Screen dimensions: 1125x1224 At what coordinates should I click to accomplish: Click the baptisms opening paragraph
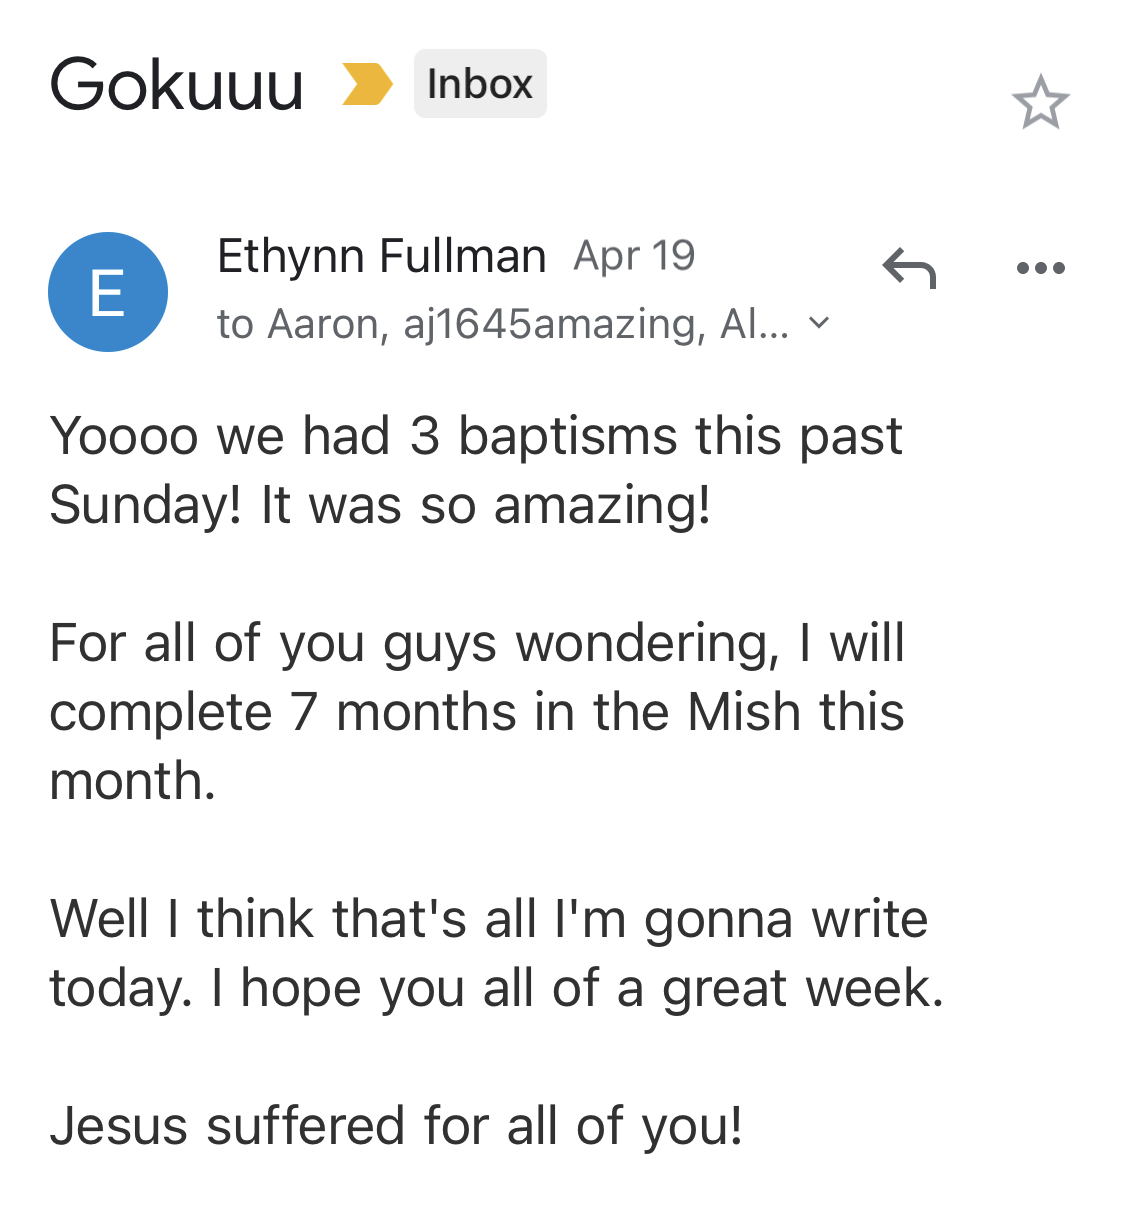click(475, 470)
